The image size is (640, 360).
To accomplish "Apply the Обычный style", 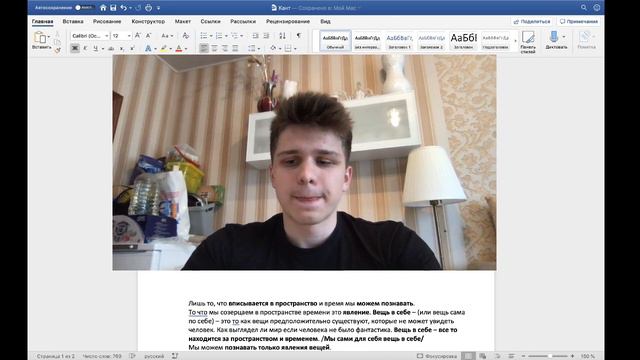I will [335, 40].
